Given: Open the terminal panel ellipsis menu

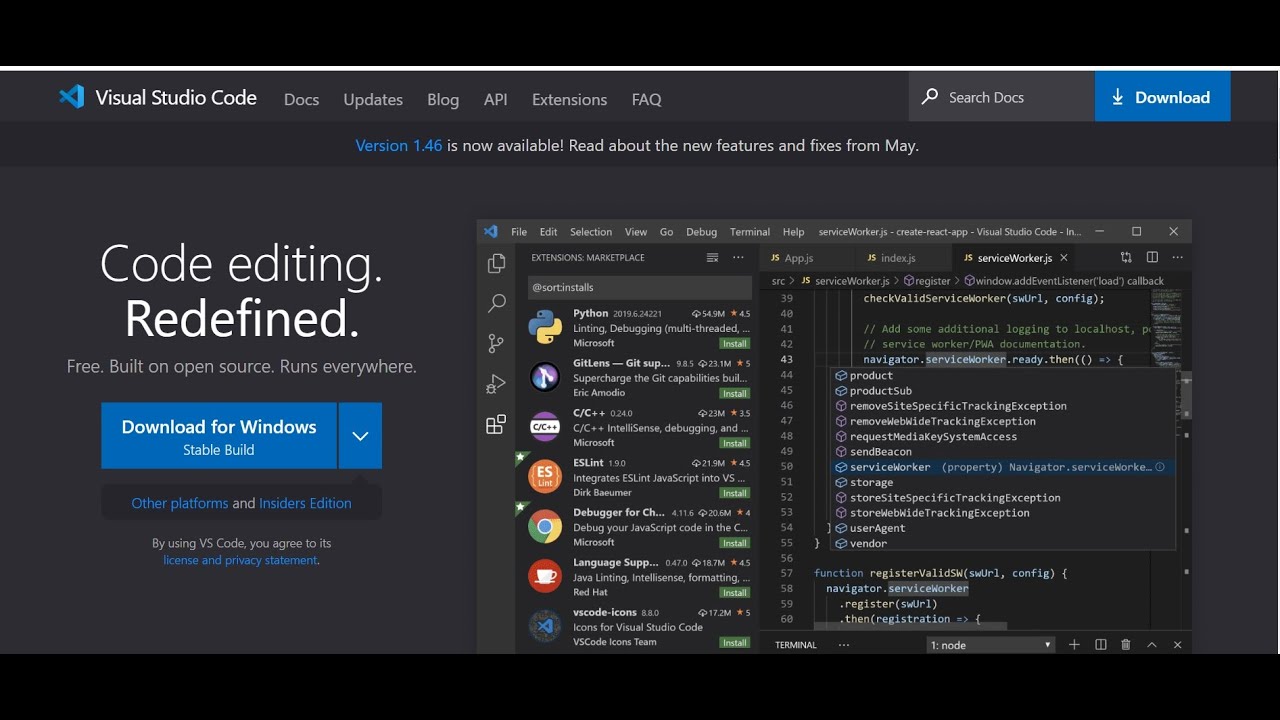Looking at the screenshot, I should 844,645.
